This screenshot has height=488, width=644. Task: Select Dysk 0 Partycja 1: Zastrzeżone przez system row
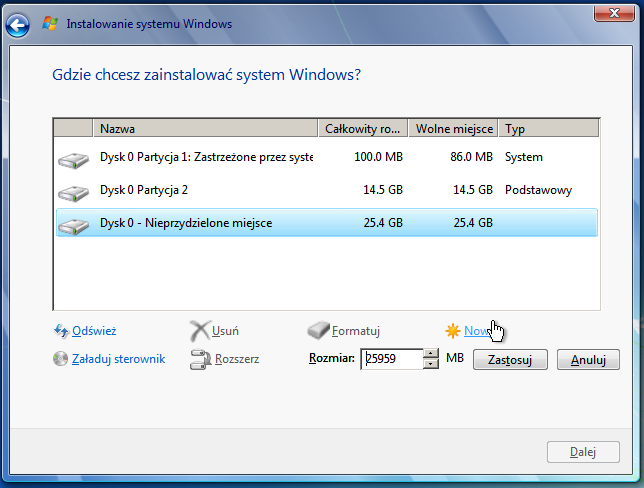point(327,157)
